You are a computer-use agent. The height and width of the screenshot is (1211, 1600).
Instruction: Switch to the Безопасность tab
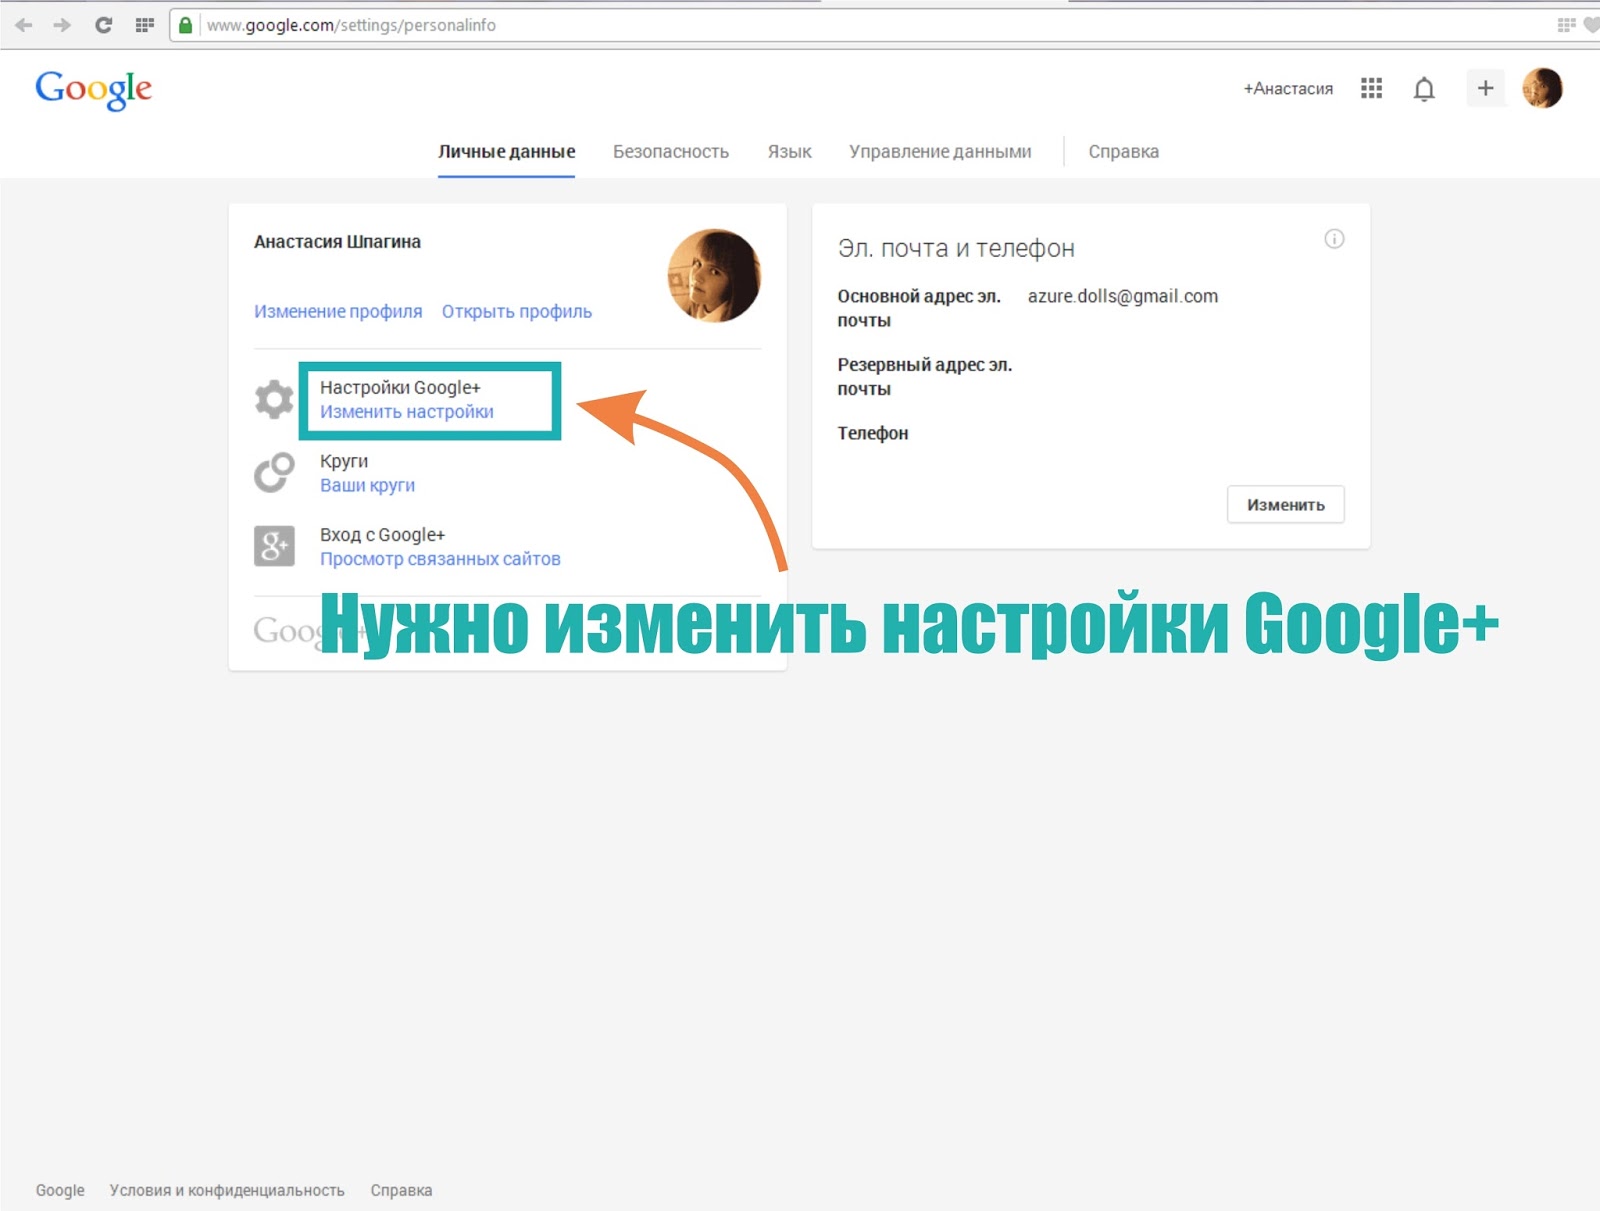(671, 152)
